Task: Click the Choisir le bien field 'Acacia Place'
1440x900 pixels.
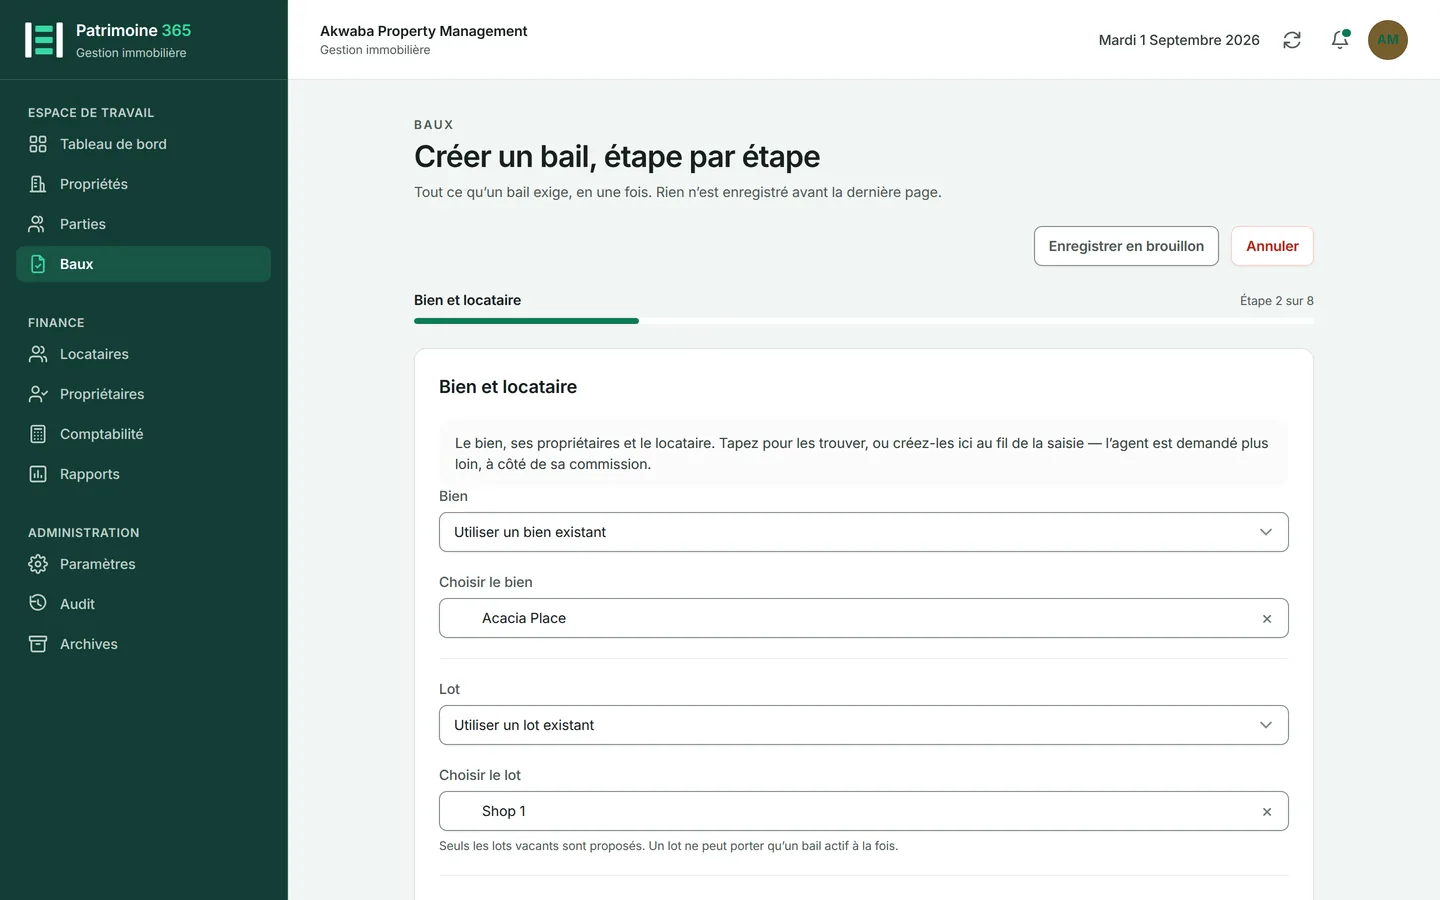Action: (864, 618)
